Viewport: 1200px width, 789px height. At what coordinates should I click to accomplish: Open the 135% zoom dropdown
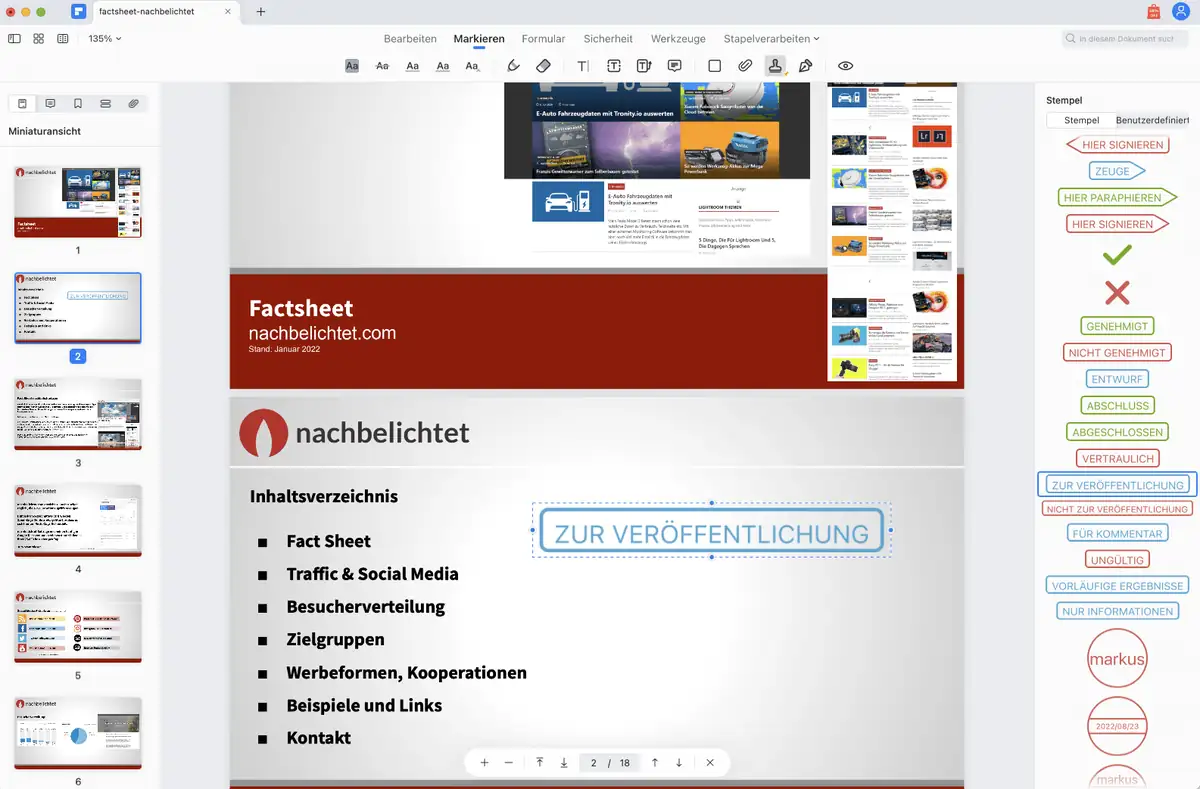pos(105,39)
